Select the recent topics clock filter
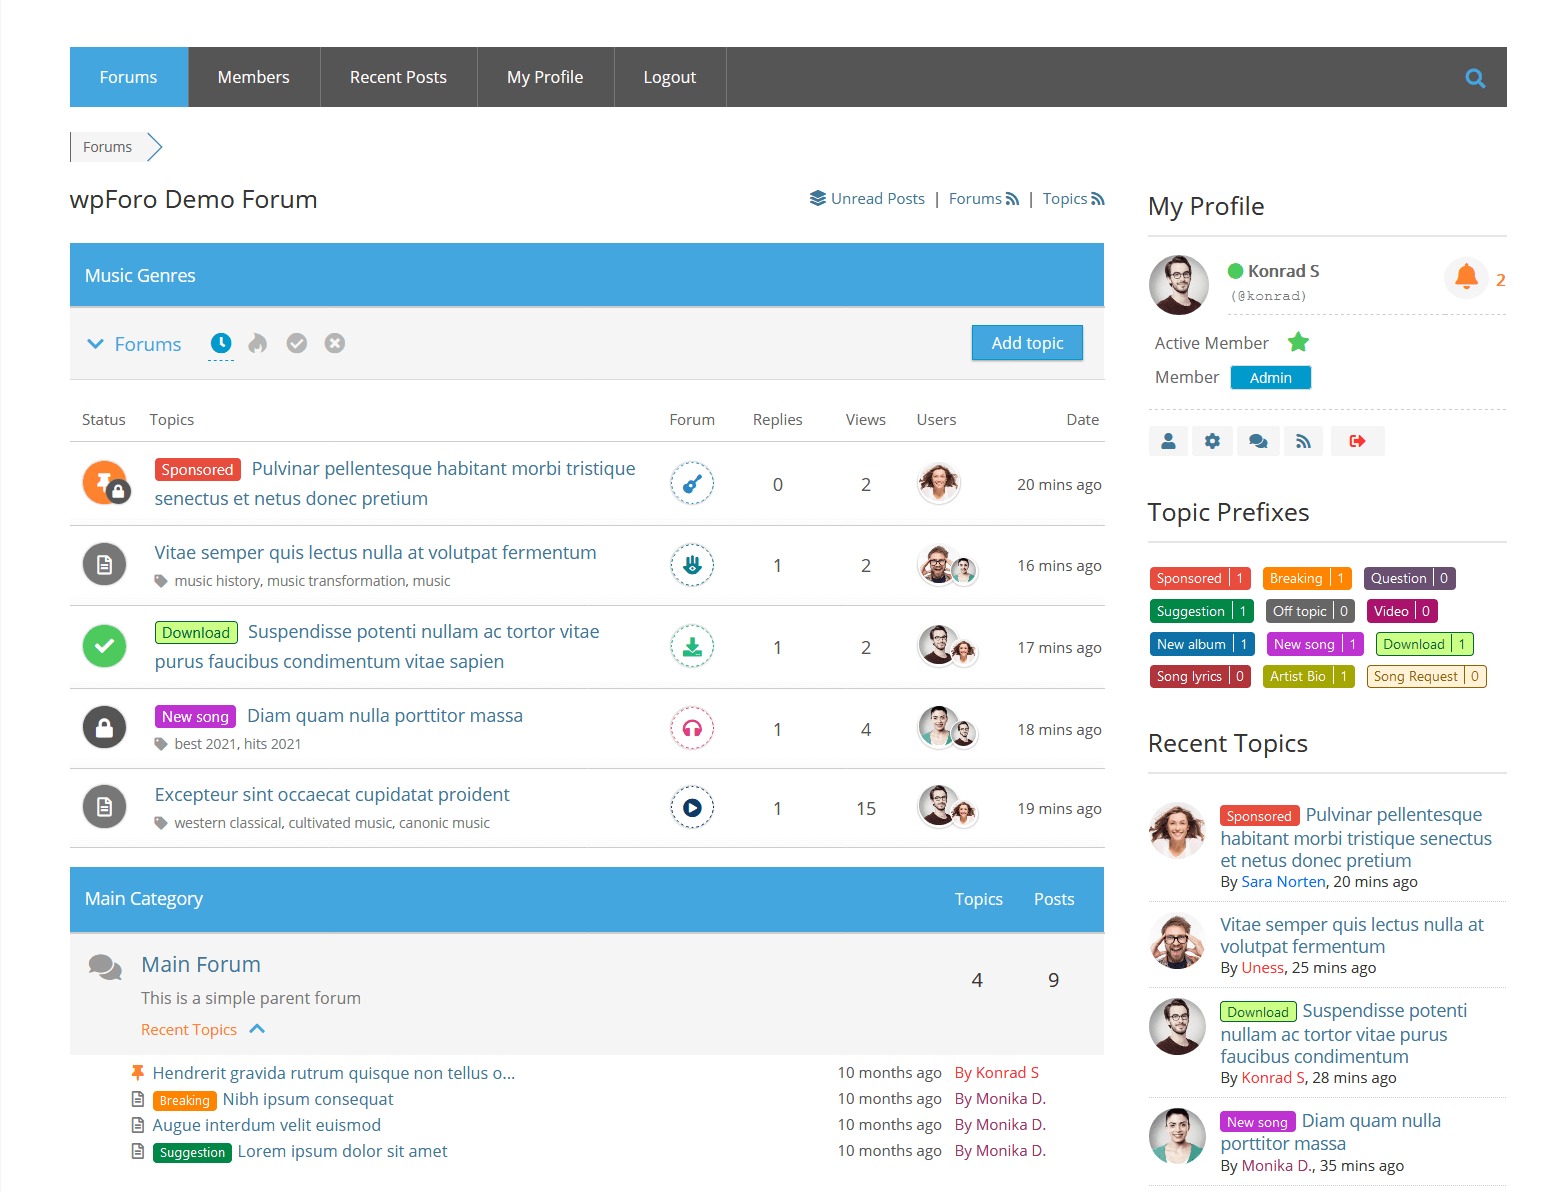The height and width of the screenshot is (1192, 1568). (x=221, y=343)
